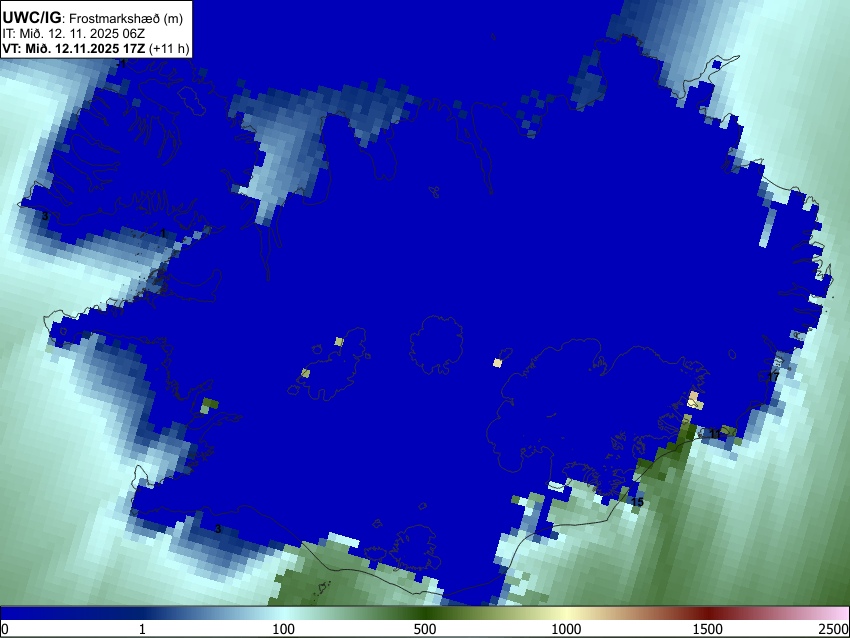Click the lone beige grid cell between the glacier outlines
Screen dimensions: 850x638
point(498,363)
